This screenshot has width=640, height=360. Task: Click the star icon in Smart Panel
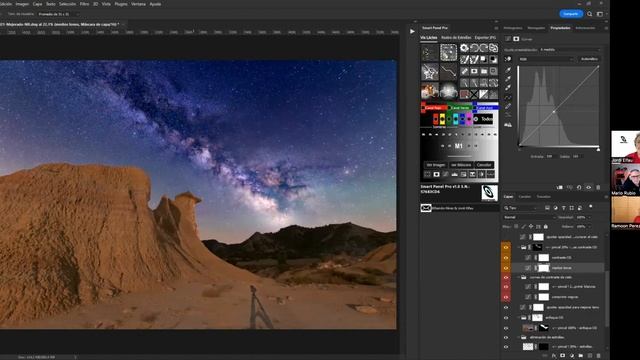pos(430,72)
